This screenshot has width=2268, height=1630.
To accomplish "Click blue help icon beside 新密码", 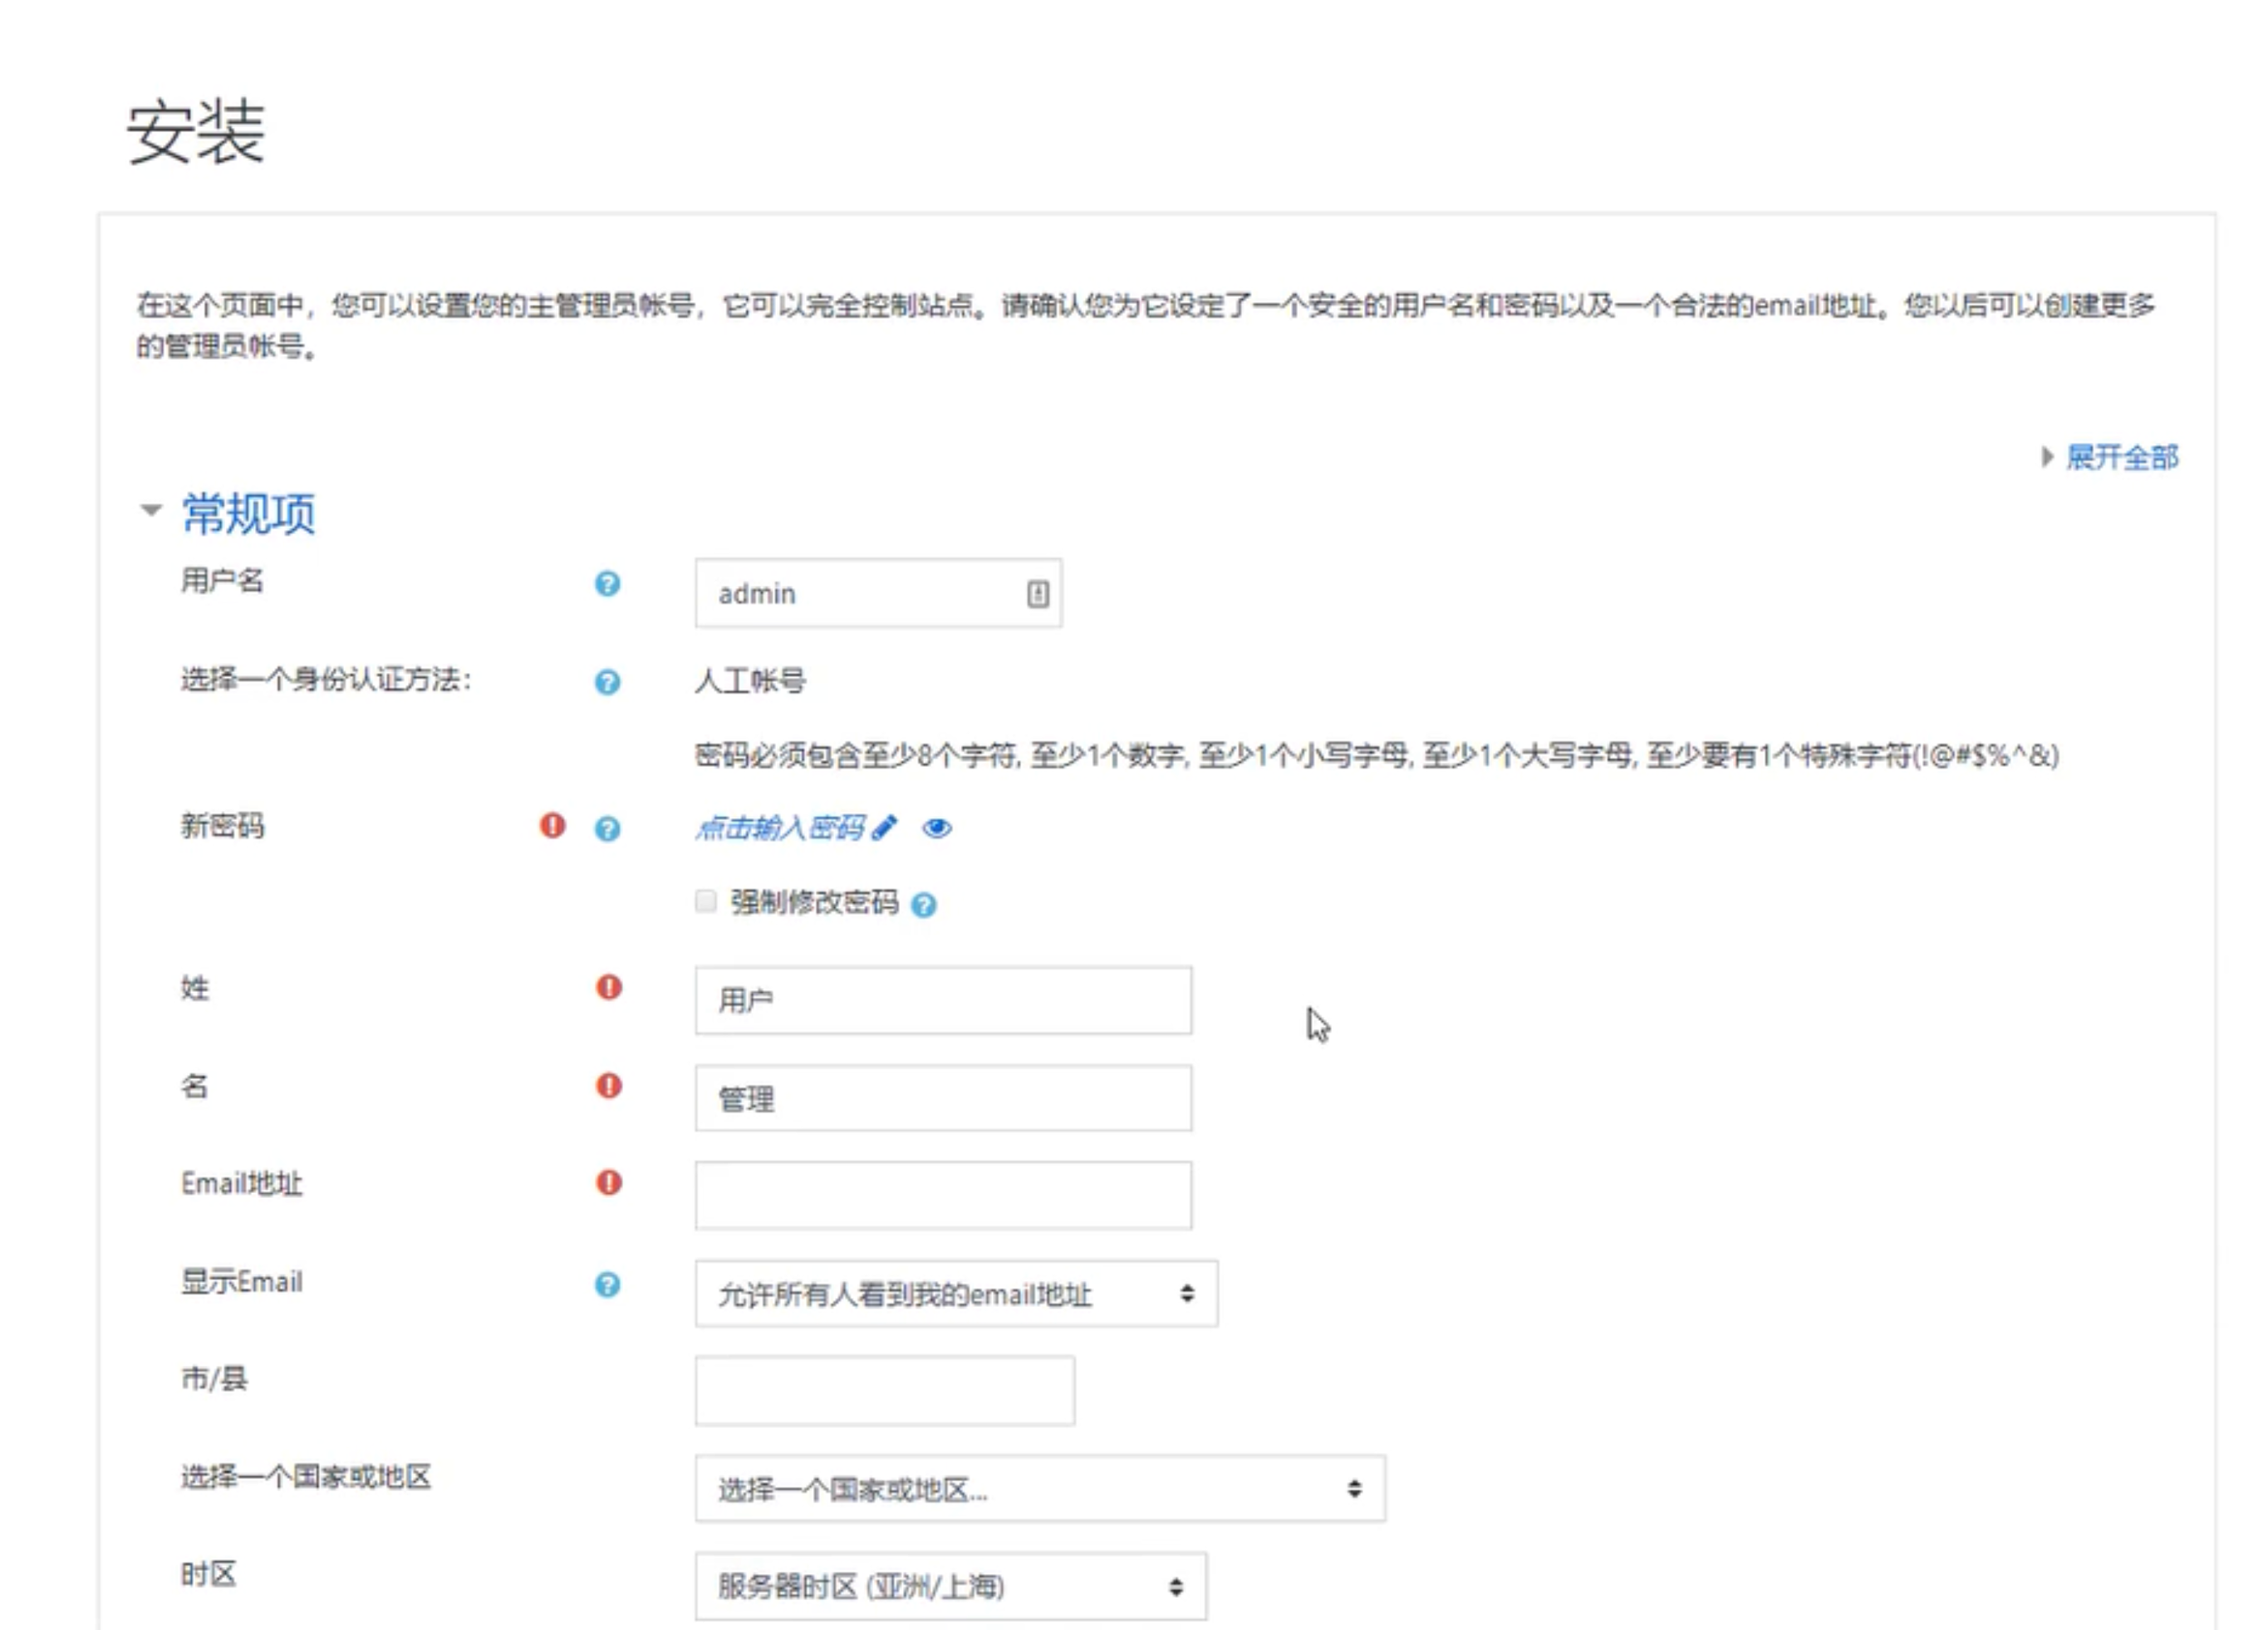I will tap(607, 829).
